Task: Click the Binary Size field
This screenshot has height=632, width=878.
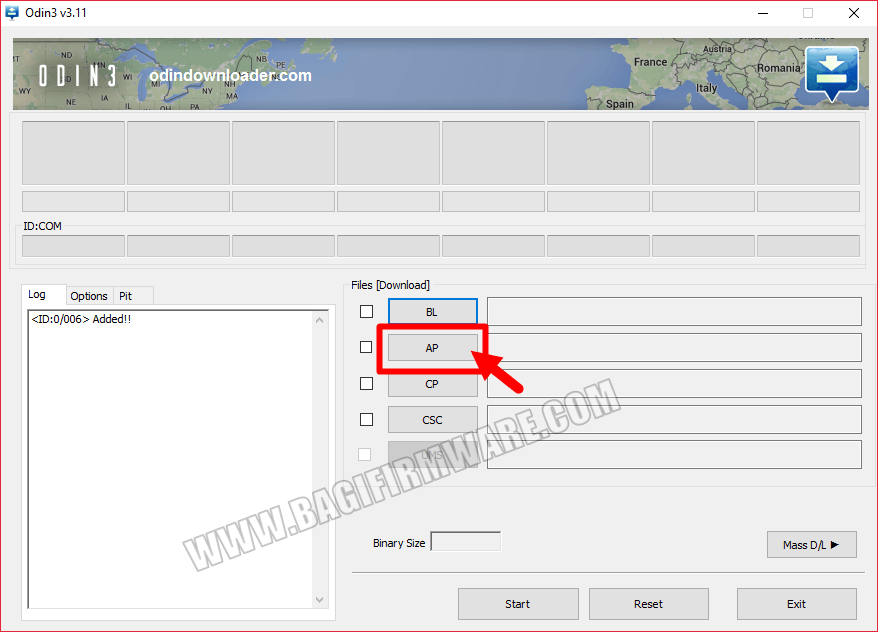Action: 465,542
